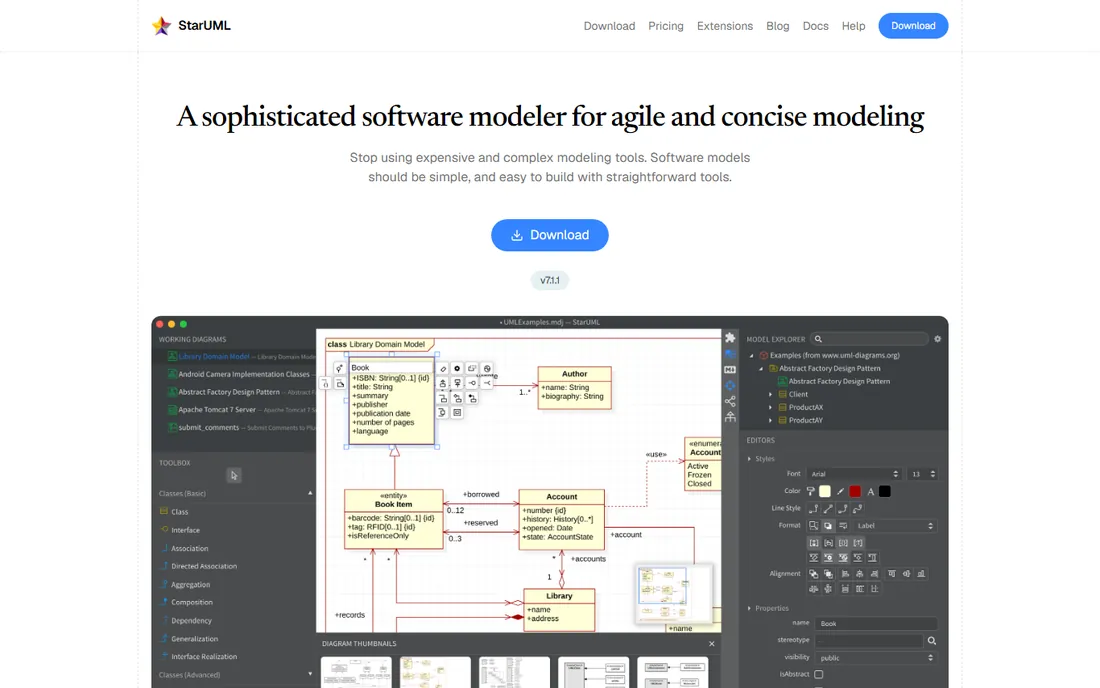1100x688 pixels.
Task: Open Model Explorer settings gear
Action: tap(937, 339)
